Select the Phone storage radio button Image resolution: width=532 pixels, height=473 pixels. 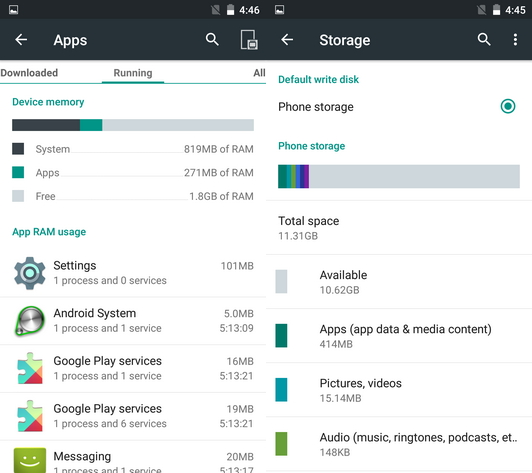(508, 106)
